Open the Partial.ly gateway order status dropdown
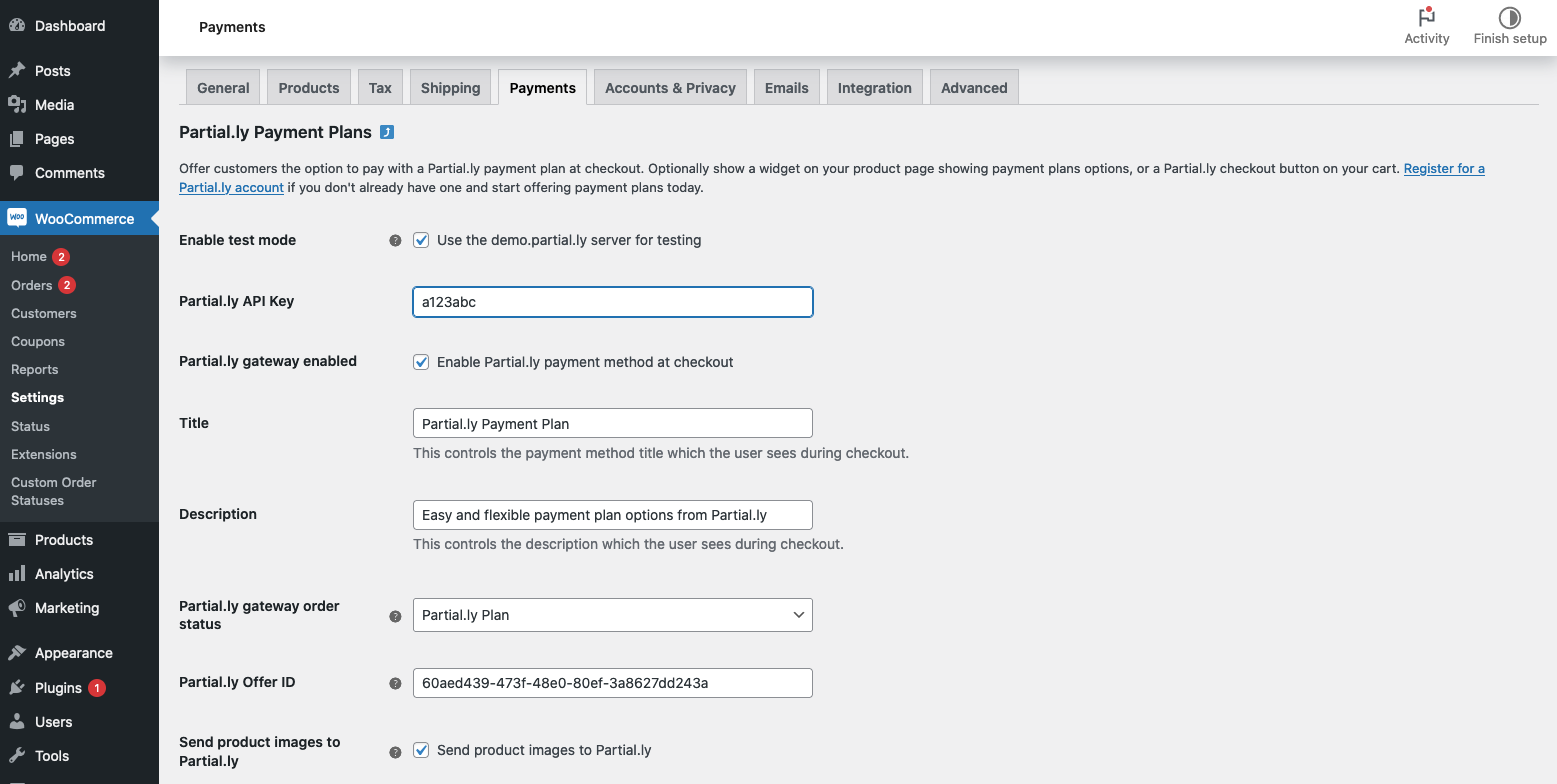This screenshot has height=784, width=1557. (x=613, y=615)
